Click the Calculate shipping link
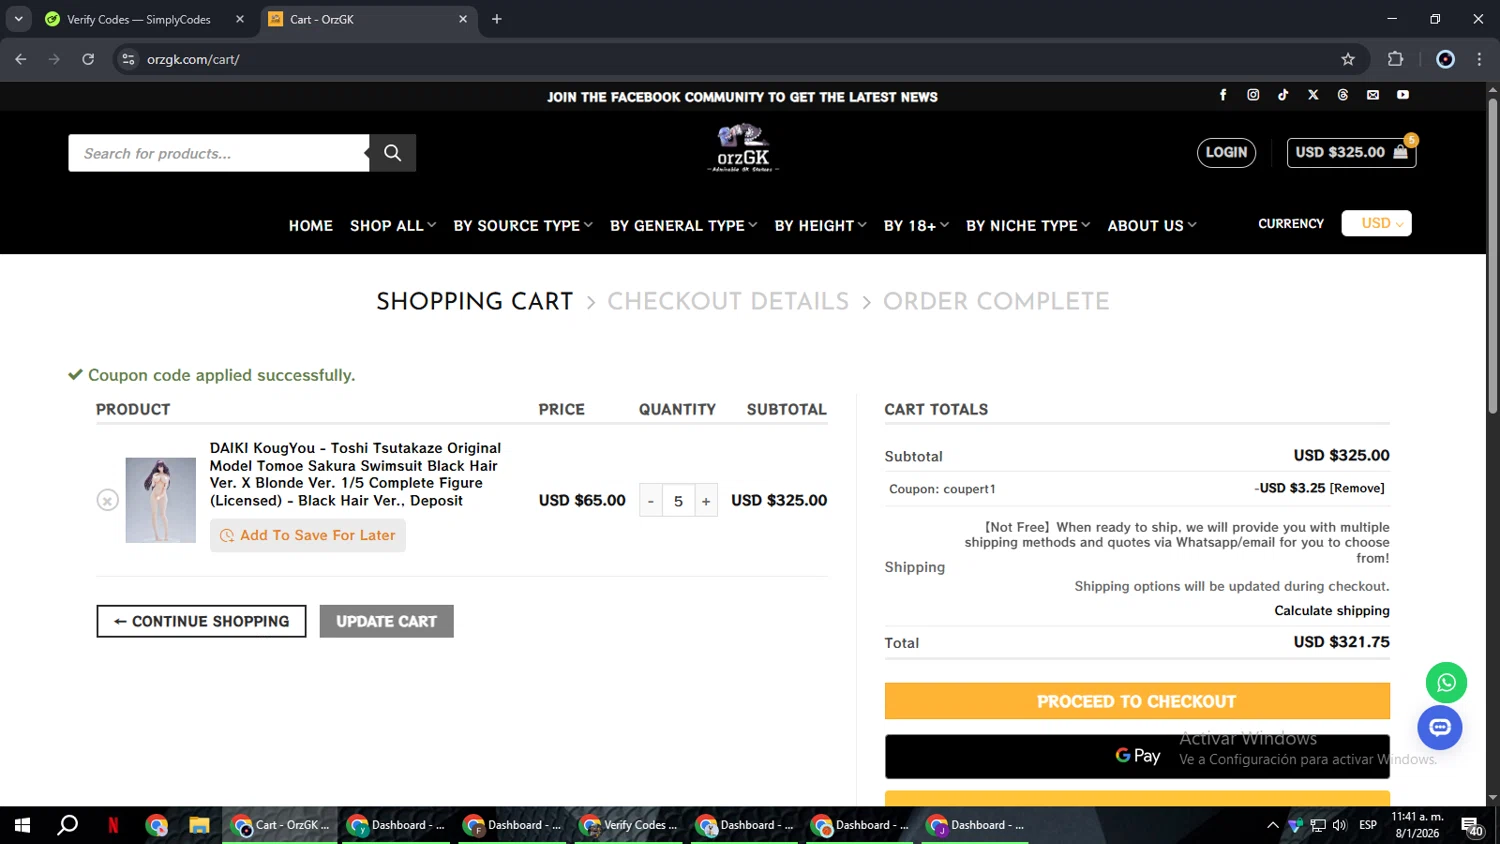This screenshot has width=1500, height=844. coord(1332,610)
